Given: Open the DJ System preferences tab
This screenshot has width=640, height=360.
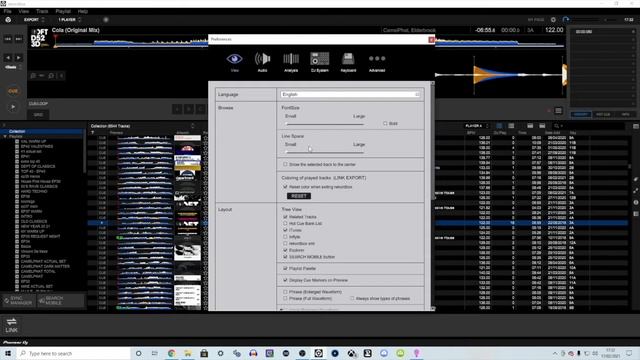Looking at the screenshot, I should pyautogui.click(x=320, y=62).
